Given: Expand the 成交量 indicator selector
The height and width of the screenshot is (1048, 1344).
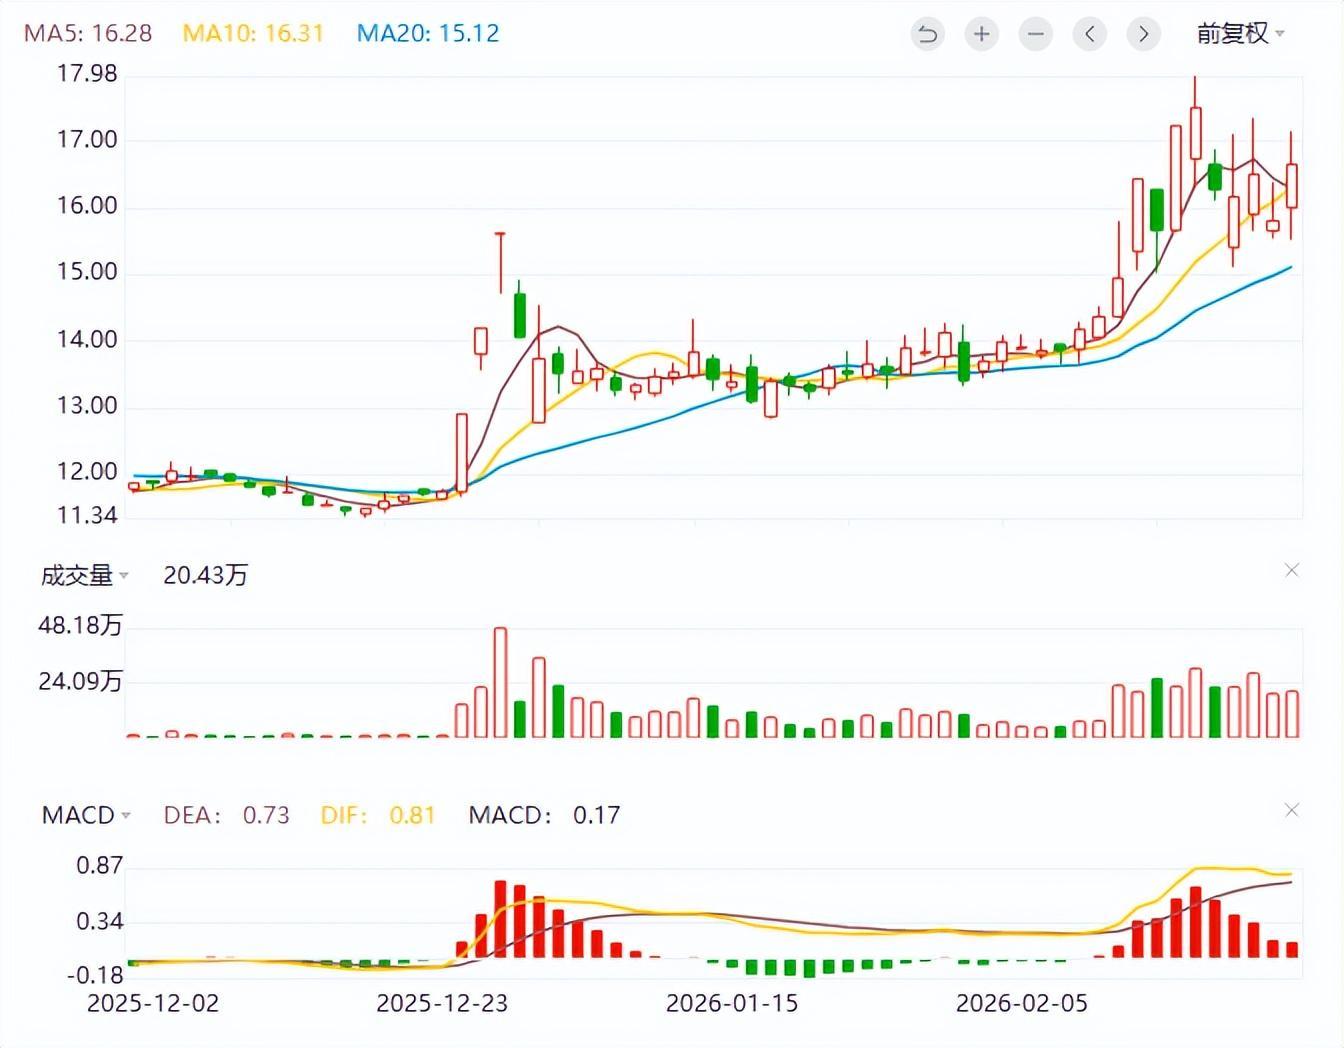Looking at the screenshot, I should (85, 576).
